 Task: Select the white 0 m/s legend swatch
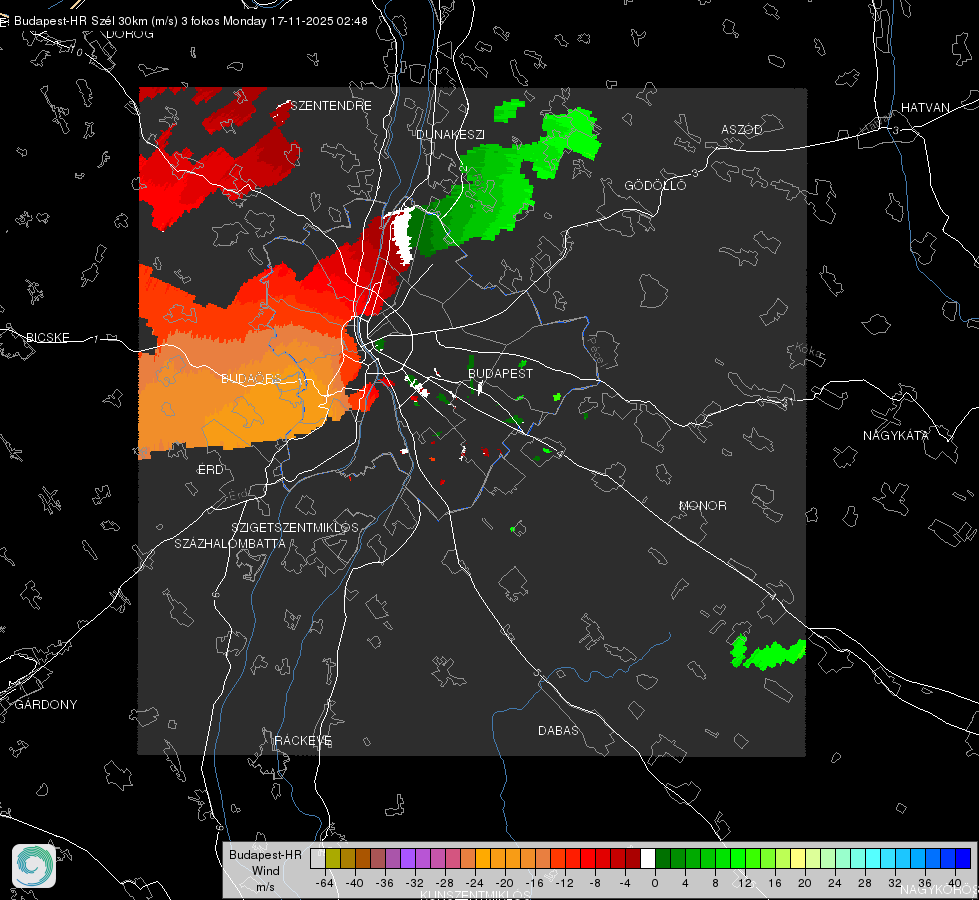point(648,859)
